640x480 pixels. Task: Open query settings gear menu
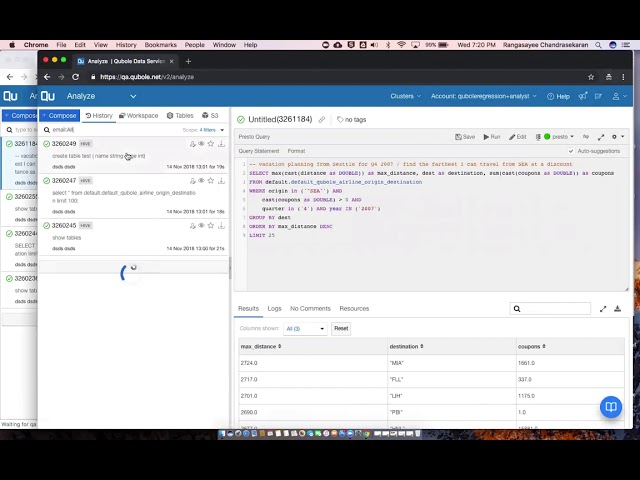618,137
